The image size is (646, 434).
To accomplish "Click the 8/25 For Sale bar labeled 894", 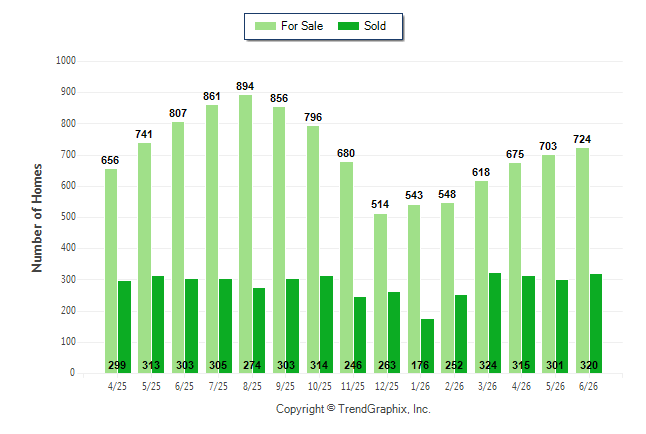I will coord(246,234).
